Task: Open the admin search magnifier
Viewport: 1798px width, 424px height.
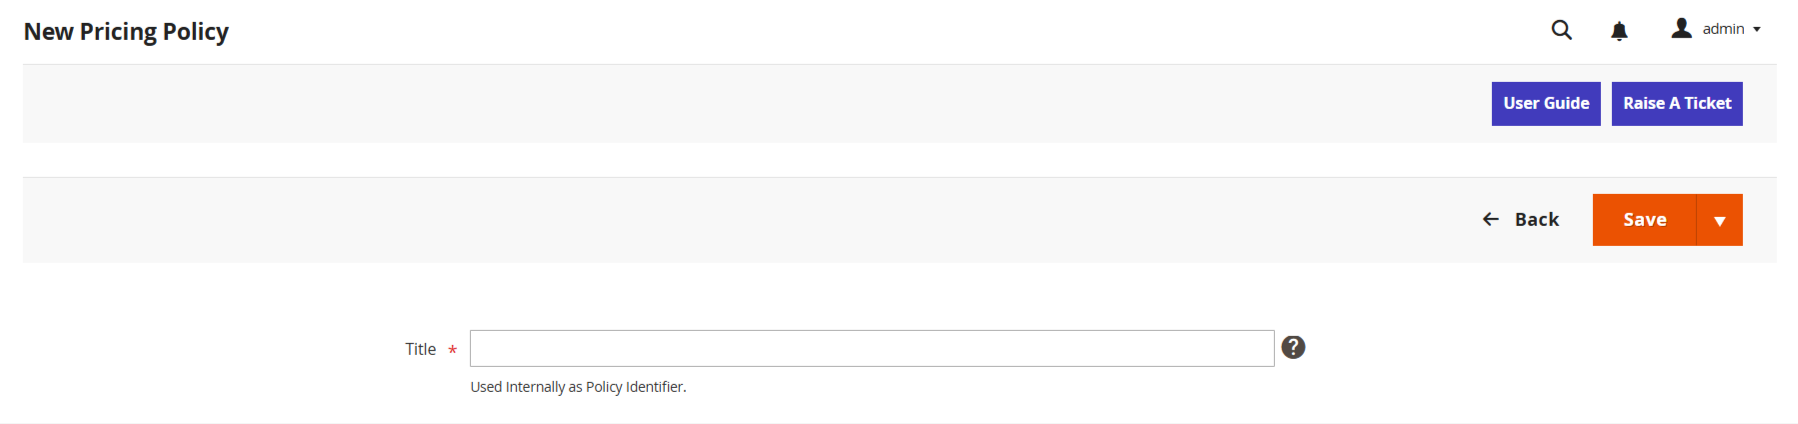Action: coord(1561,30)
